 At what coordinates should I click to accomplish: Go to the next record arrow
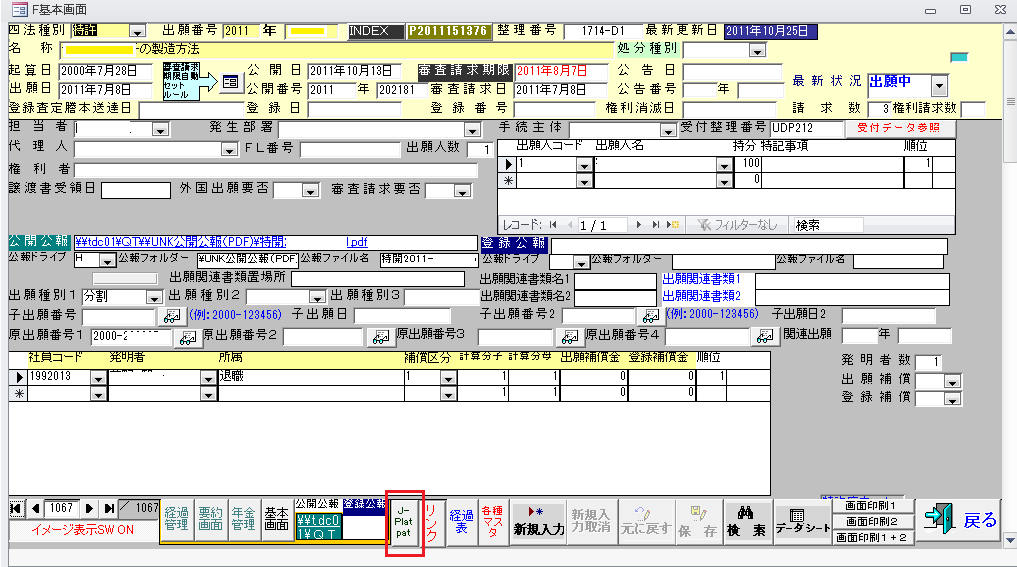pyautogui.click(x=89, y=508)
